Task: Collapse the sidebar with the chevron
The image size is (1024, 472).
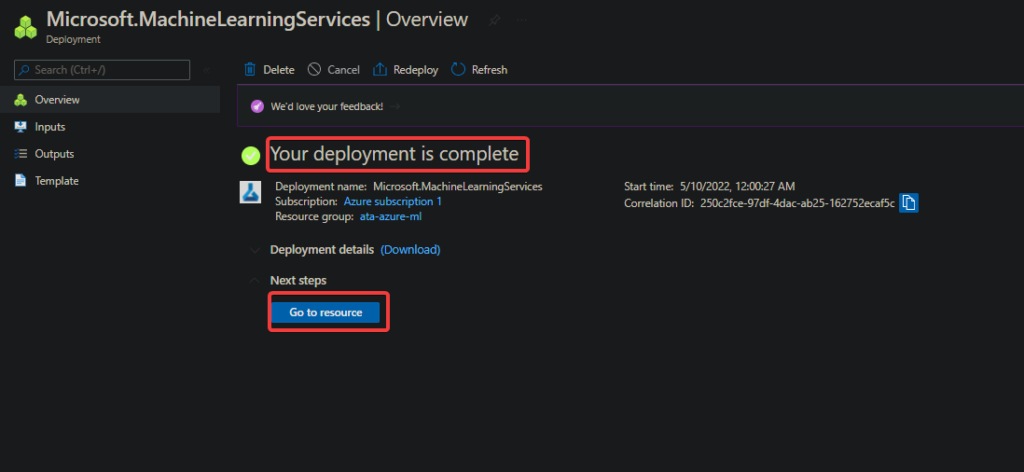Action: point(206,70)
